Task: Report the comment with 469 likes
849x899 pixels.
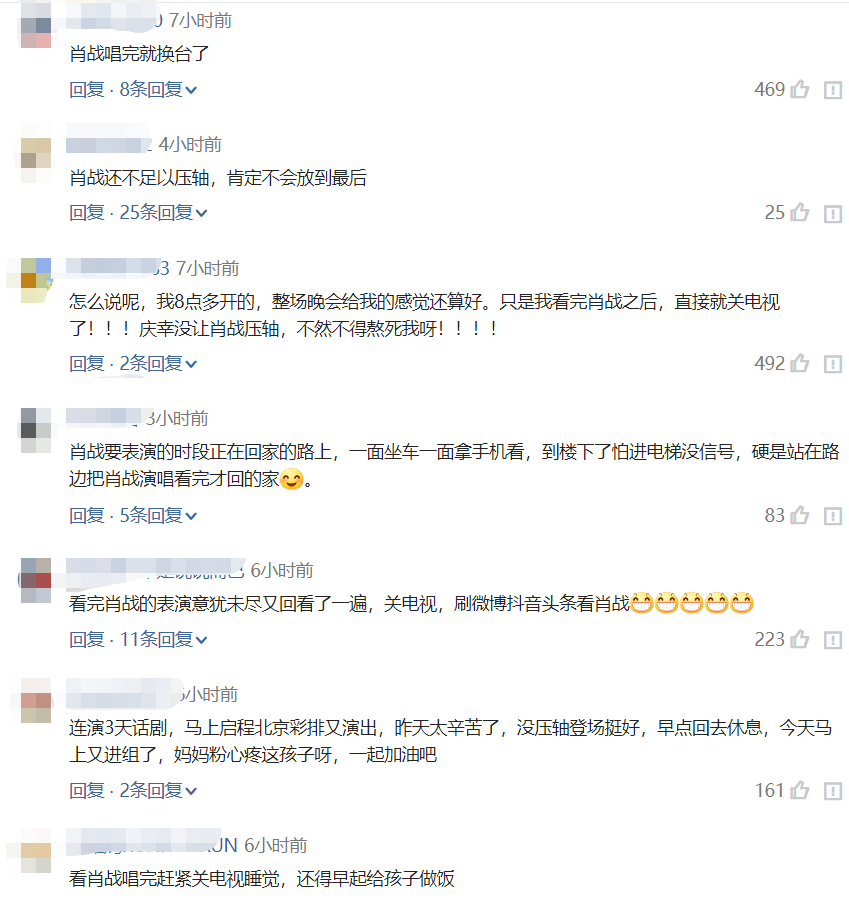Action: coord(832,90)
